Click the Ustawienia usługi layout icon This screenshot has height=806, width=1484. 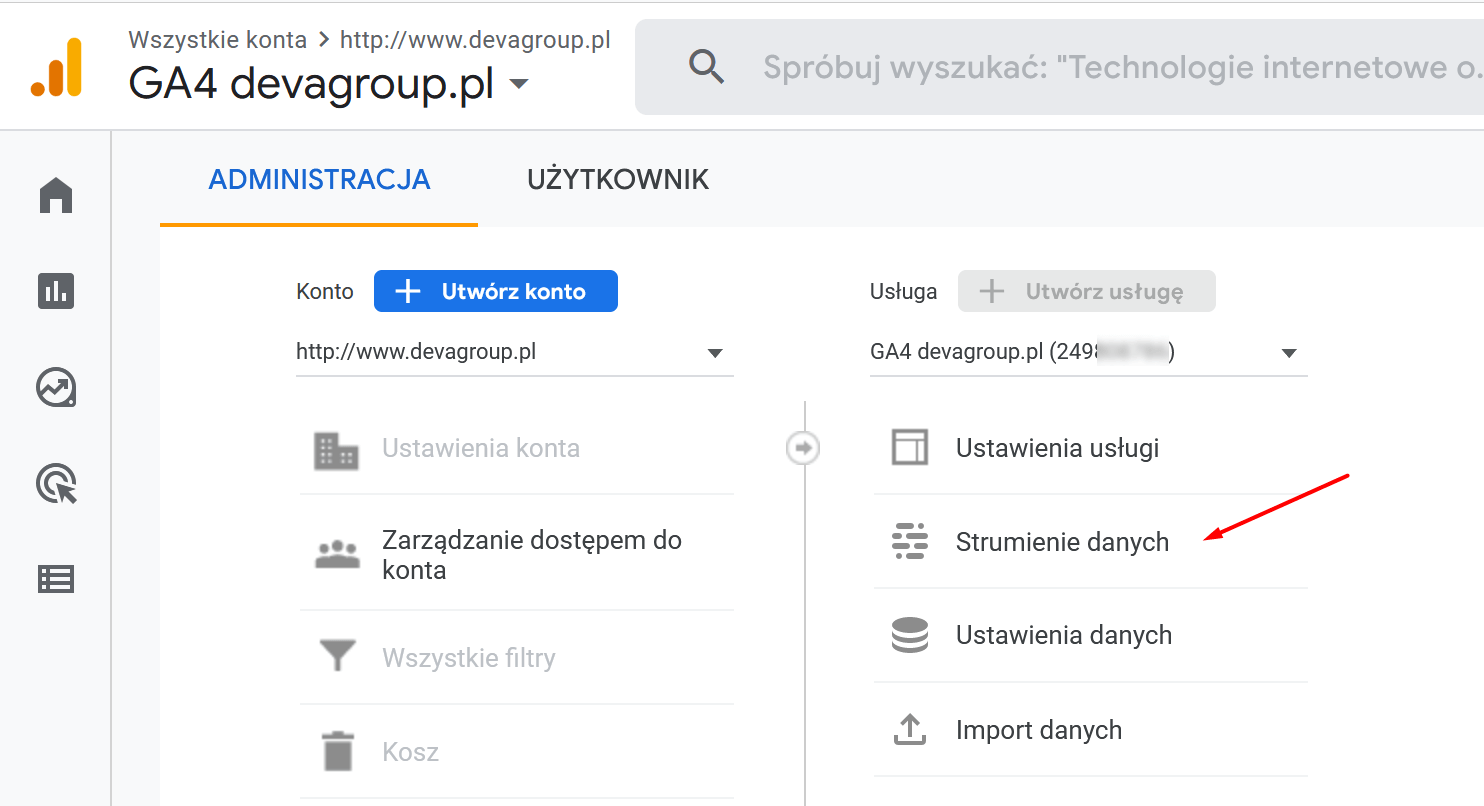910,447
